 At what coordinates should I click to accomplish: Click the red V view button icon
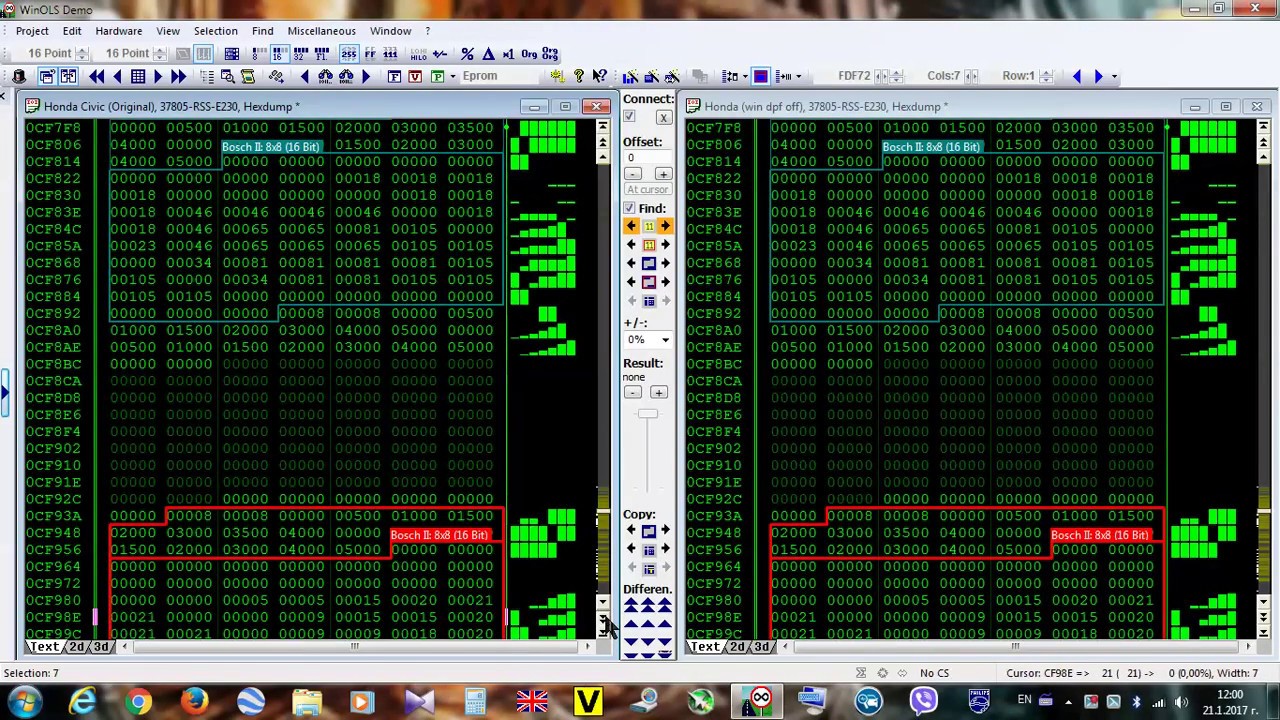(x=415, y=76)
